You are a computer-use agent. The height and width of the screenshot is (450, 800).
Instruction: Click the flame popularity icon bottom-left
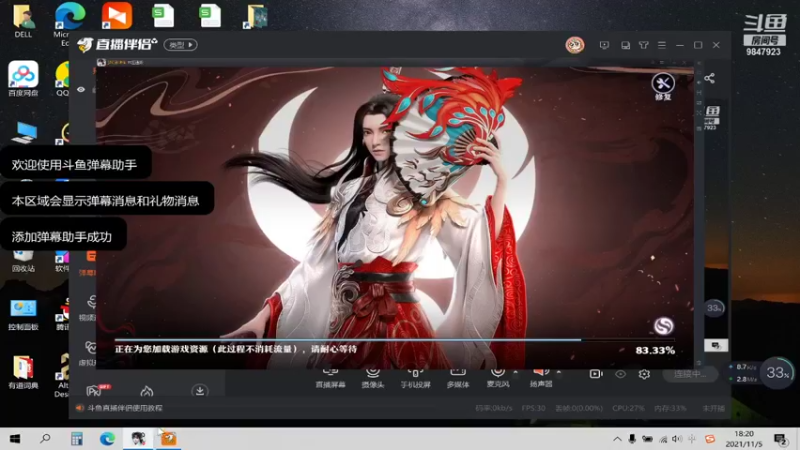coord(146,391)
